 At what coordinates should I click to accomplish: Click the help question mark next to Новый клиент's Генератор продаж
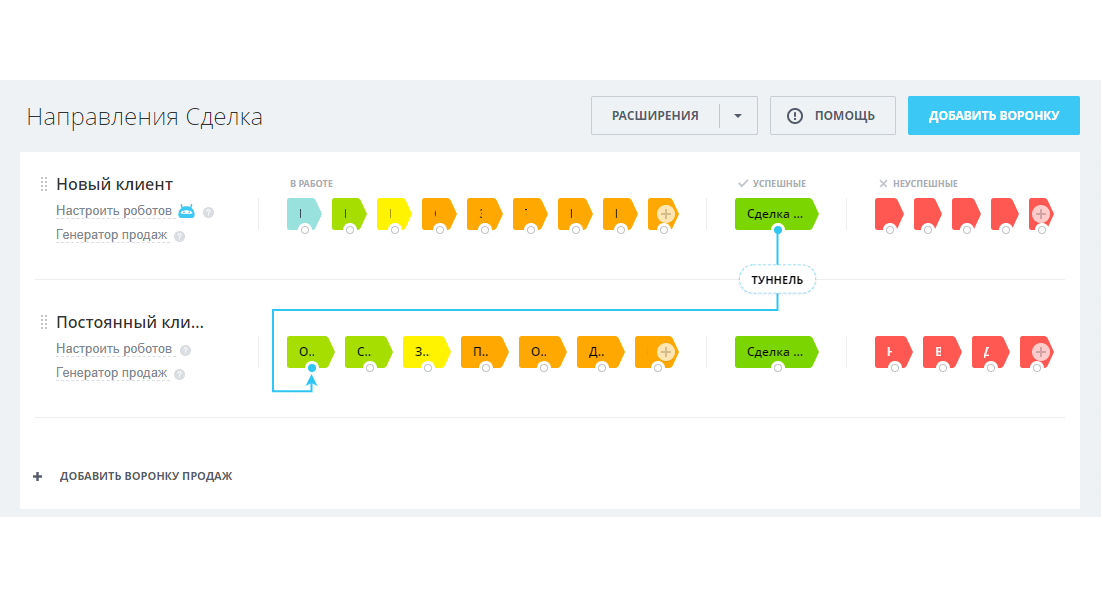coord(179,237)
